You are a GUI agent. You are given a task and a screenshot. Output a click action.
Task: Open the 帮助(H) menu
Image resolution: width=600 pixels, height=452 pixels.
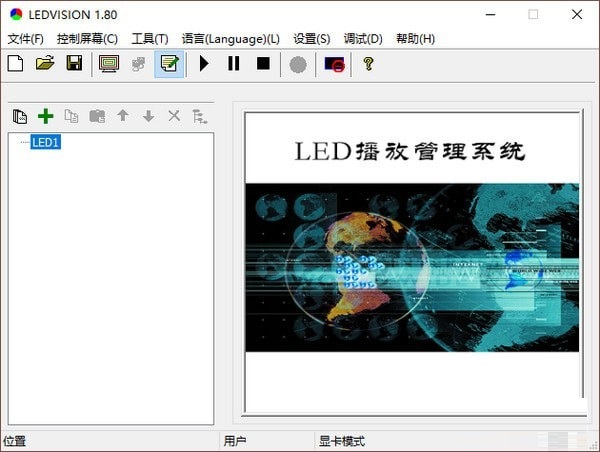point(415,39)
